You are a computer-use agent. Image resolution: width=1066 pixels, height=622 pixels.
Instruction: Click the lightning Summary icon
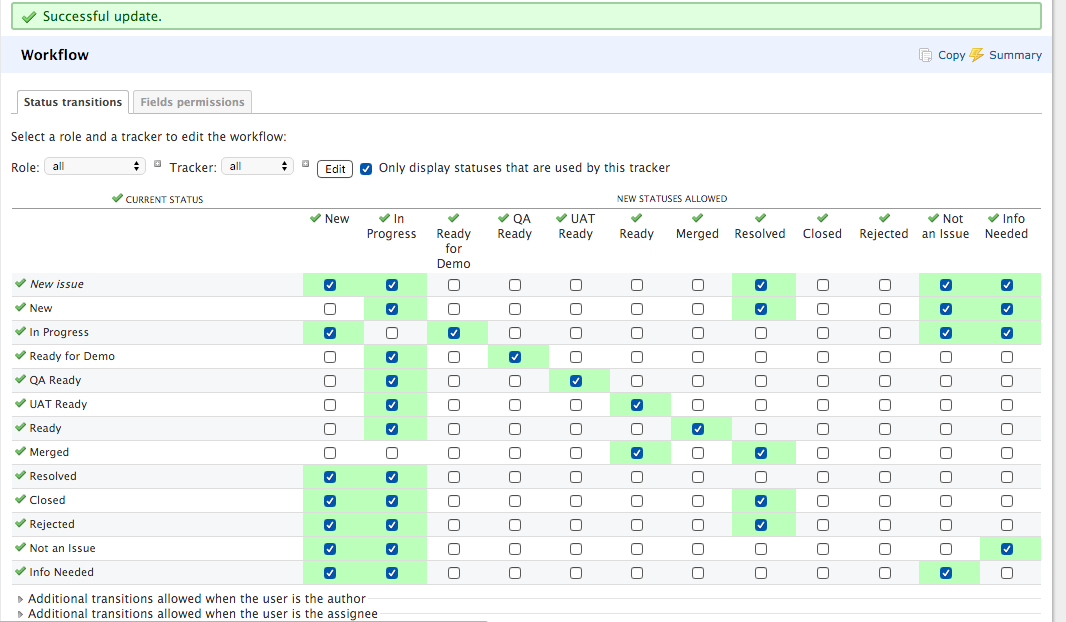(x=977, y=55)
